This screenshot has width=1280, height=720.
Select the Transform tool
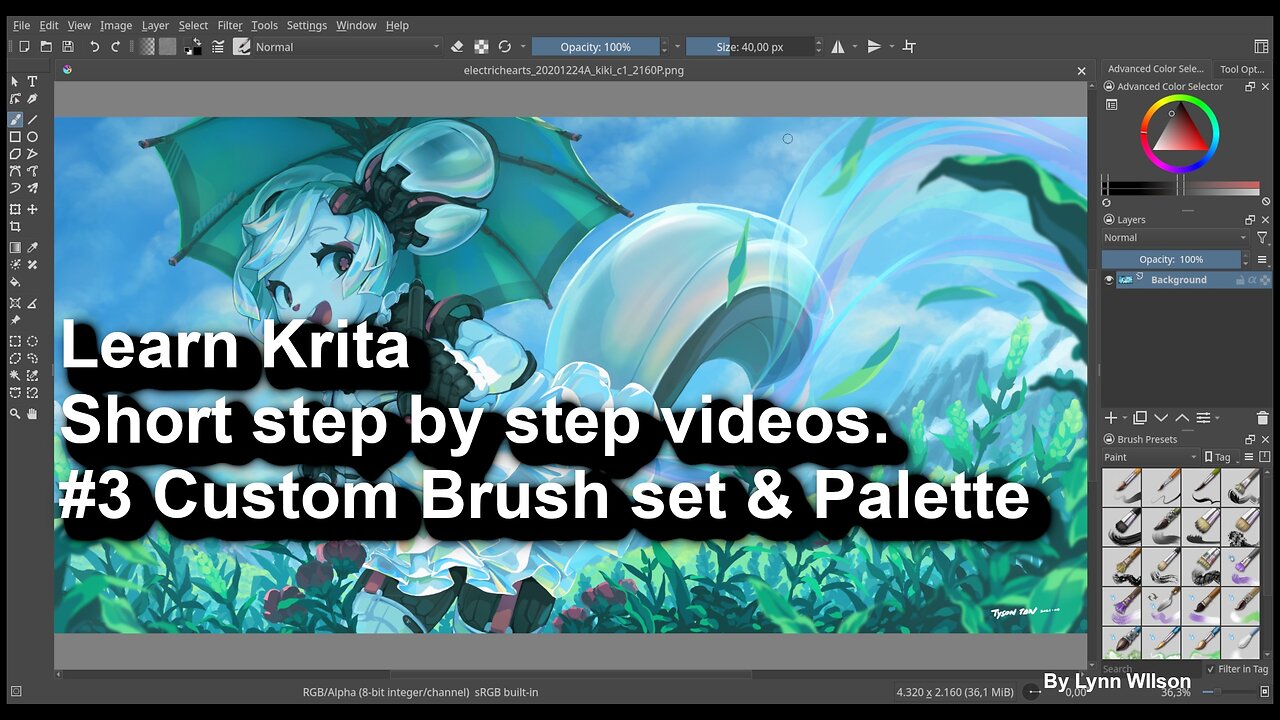point(15,210)
